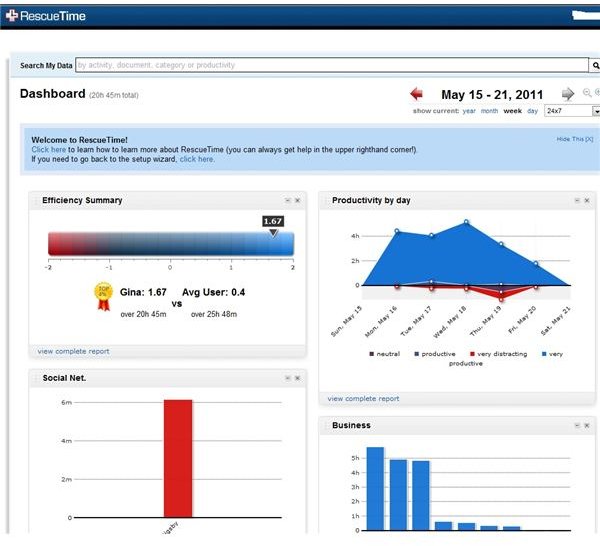
Task: Click the May 15 - 21, 2011 date range
Action: pos(492,95)
